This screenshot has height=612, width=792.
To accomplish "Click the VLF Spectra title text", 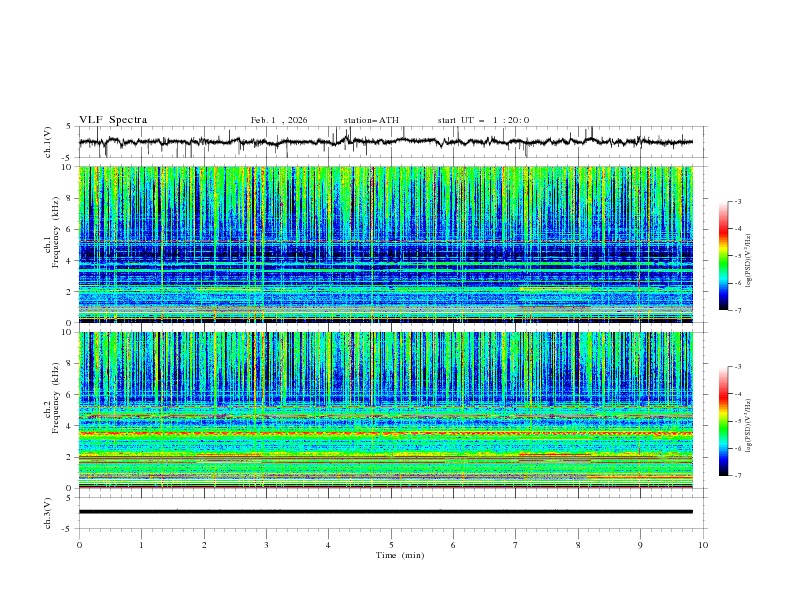I will [x=113, y=120].
